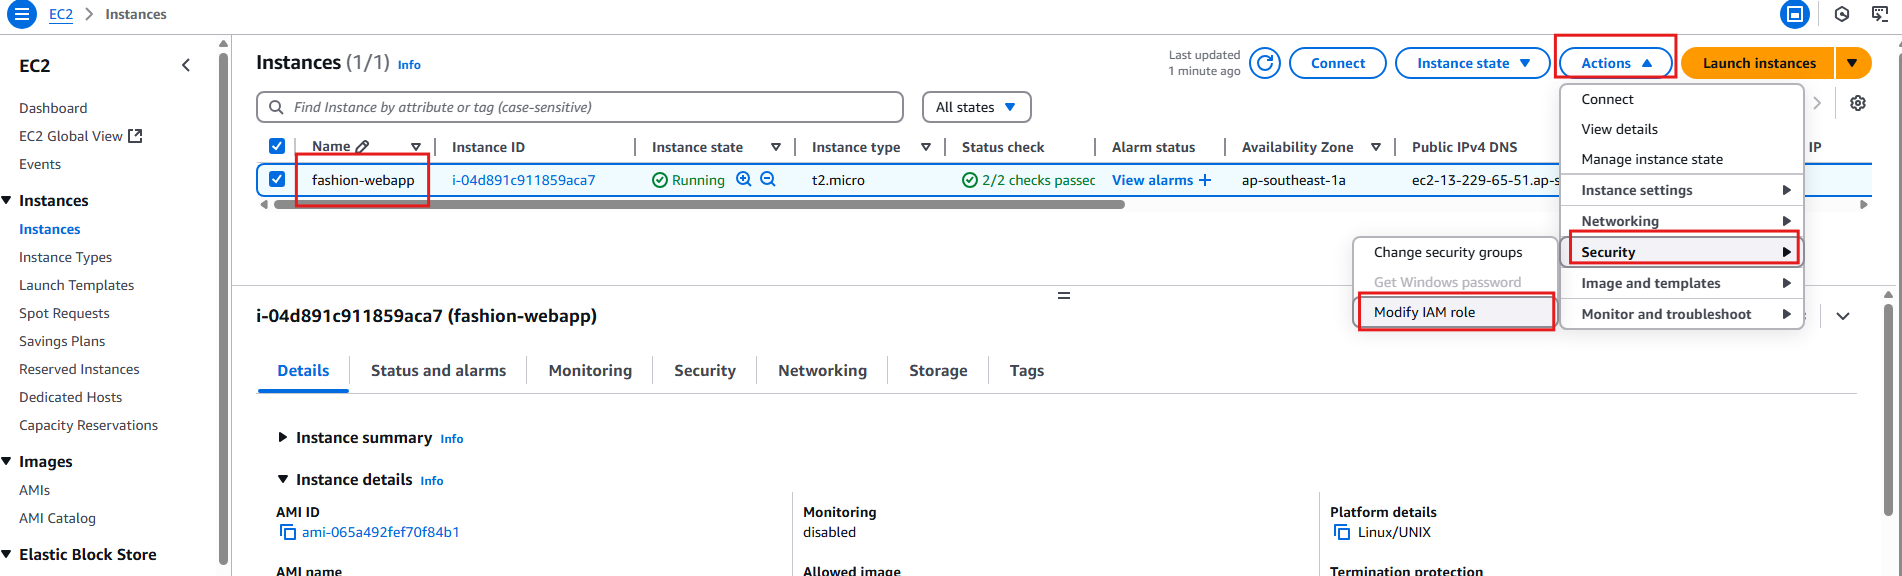Collapse the Elastic Block Store sidebar group
This screenshot has height=576, width=1902.
7,554
